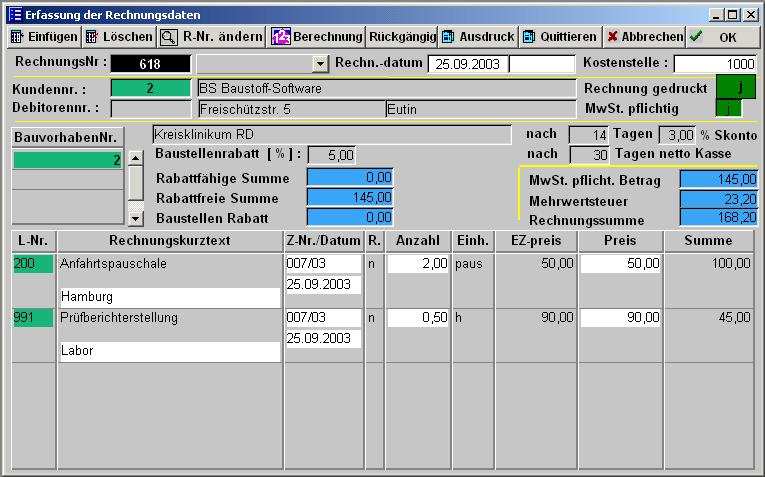Click the Rechnungskurztext column header
The height and width of the screenshot is (477, 765).
point(170,241)
